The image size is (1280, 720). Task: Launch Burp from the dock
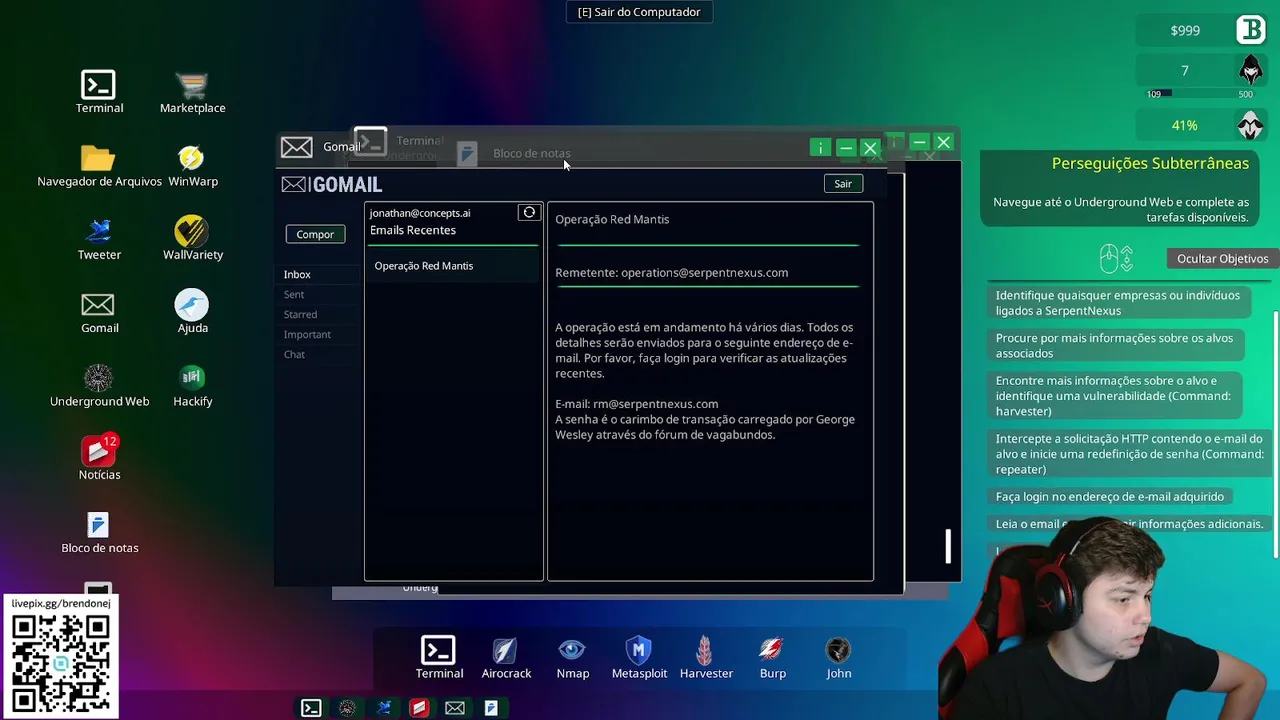pos(772,657)
